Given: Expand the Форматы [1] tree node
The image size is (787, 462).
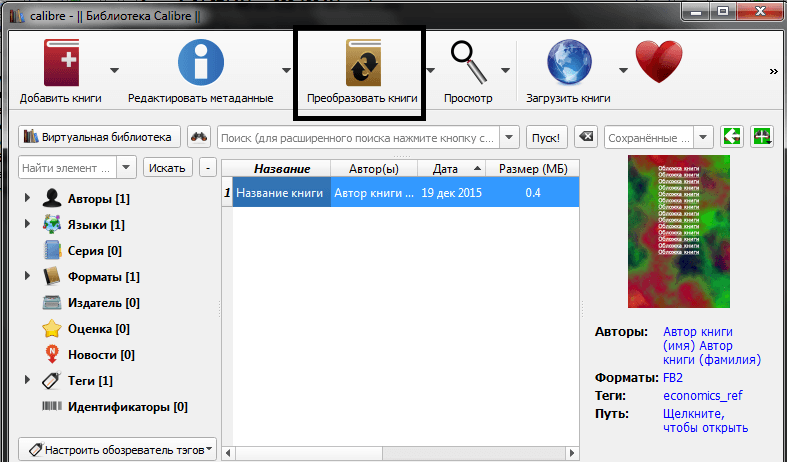Looking at the screenshot, I should [28, 276].
